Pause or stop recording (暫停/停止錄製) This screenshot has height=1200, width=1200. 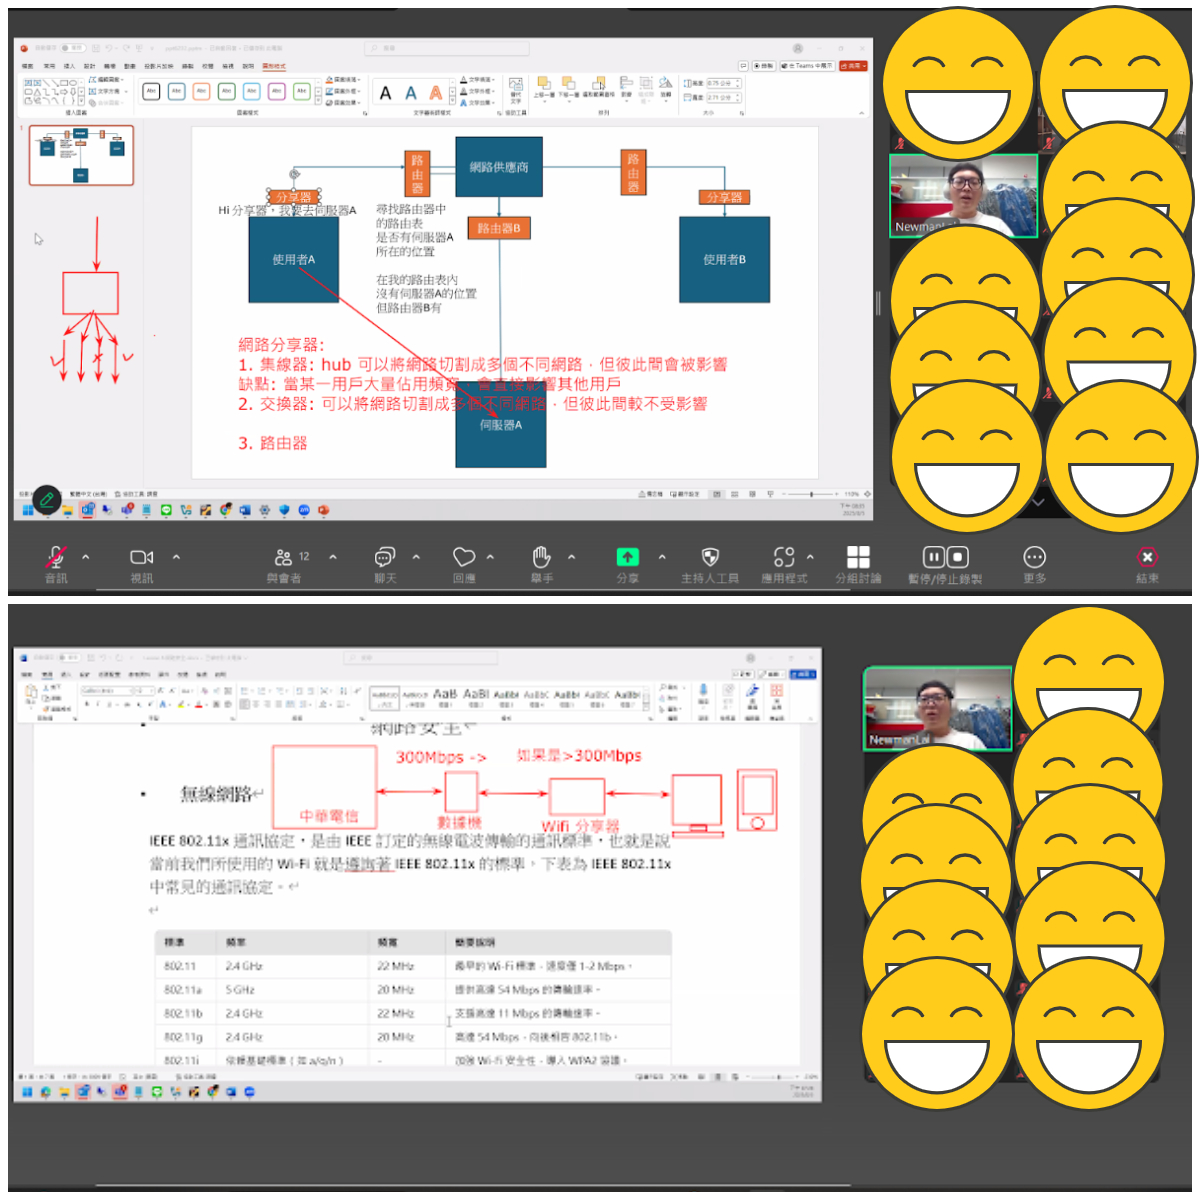click(945, 558)
